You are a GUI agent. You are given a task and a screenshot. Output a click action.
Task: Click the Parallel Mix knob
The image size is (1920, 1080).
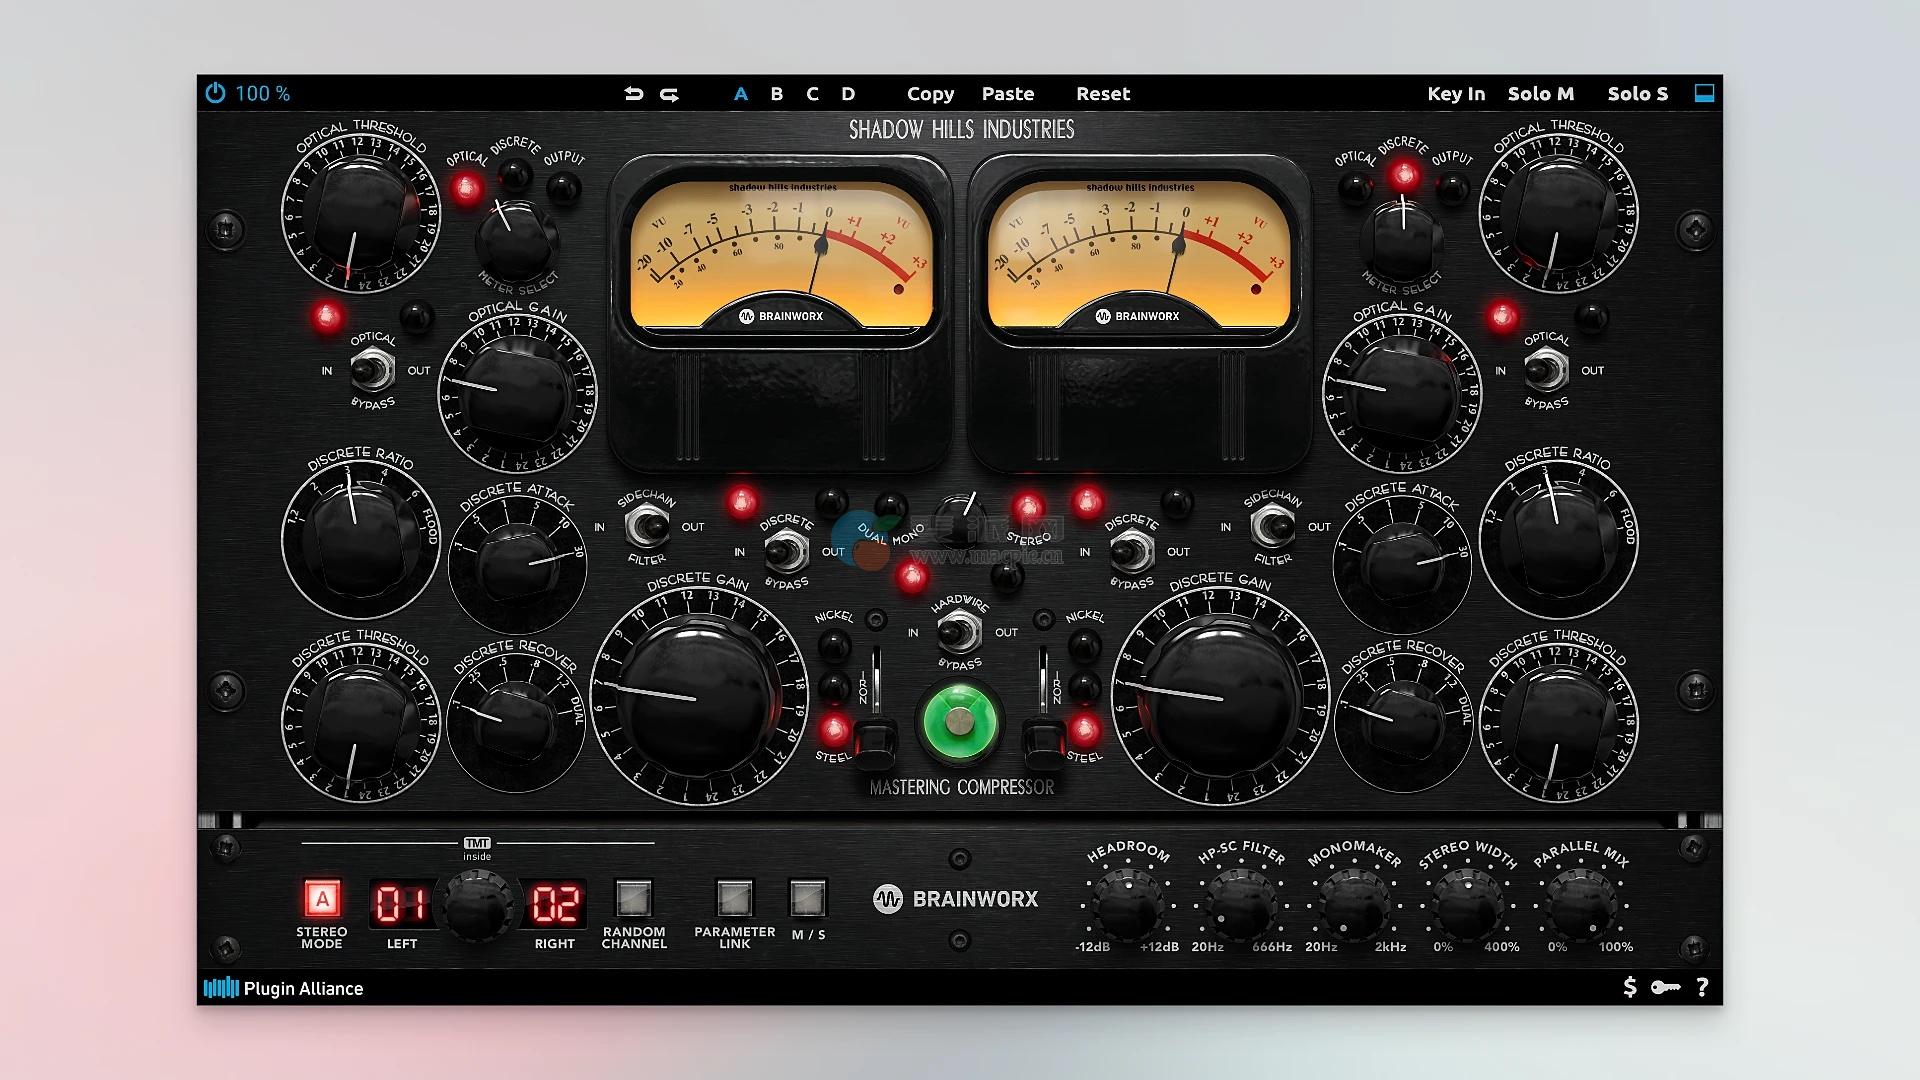pyautogui.click(x=1582, y=905)
